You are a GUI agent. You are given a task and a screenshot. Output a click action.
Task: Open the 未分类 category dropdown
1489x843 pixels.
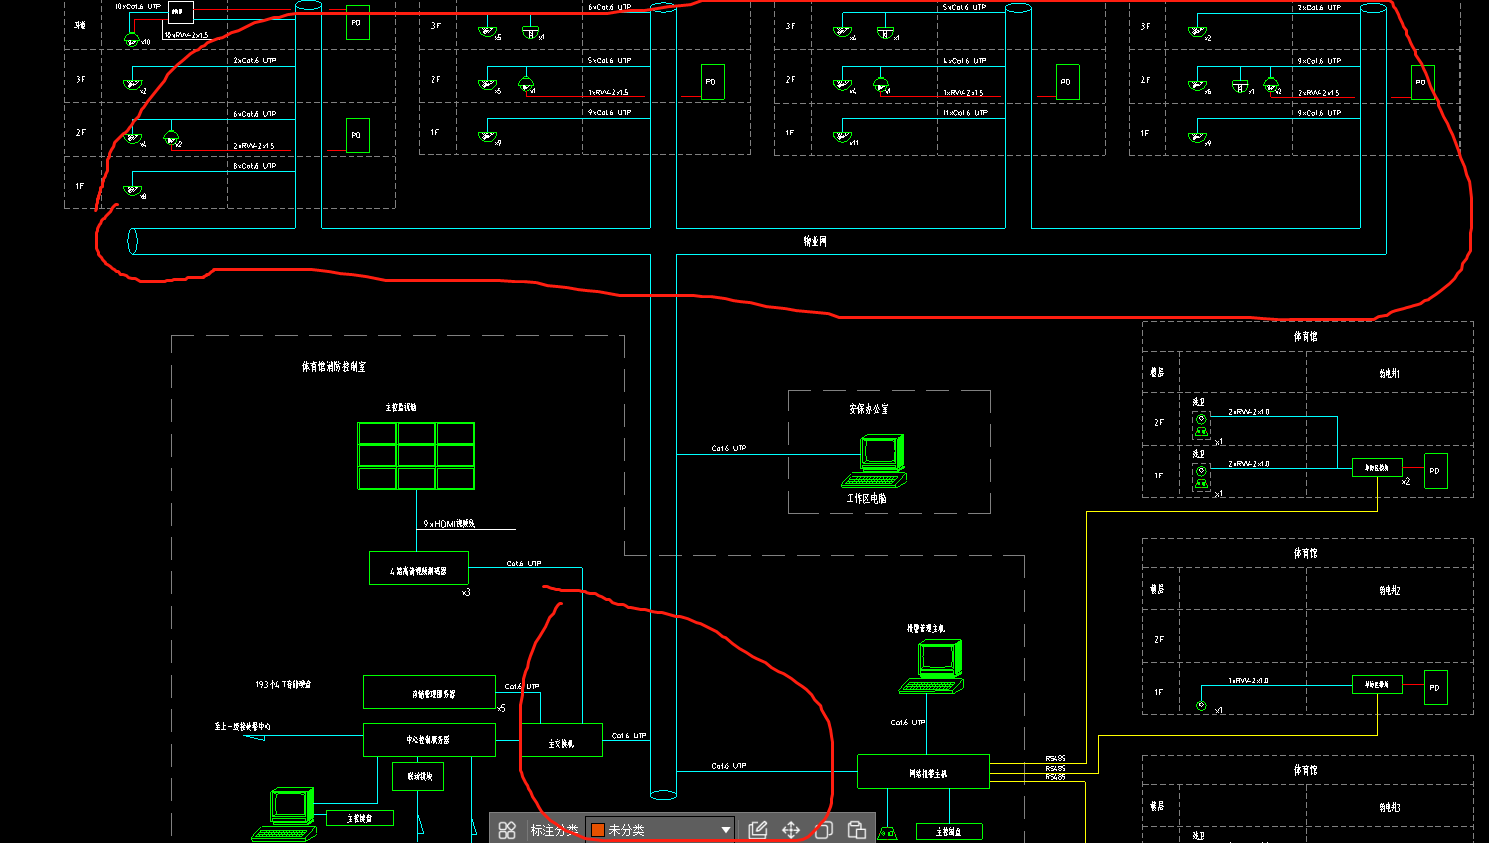pos(660,830)
